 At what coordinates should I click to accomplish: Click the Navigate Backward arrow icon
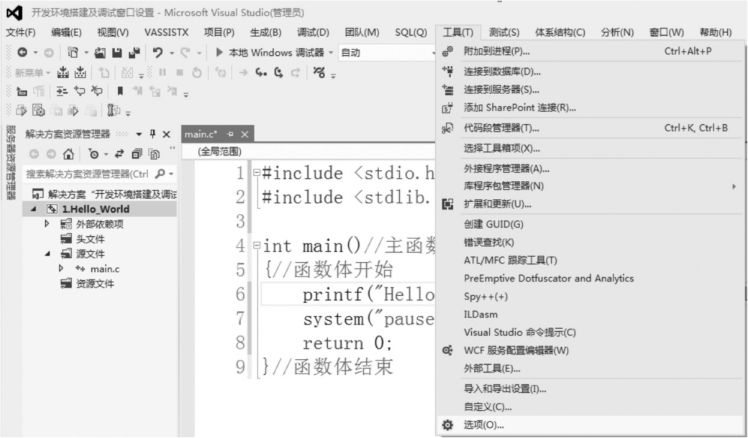(x=22, y=52)
